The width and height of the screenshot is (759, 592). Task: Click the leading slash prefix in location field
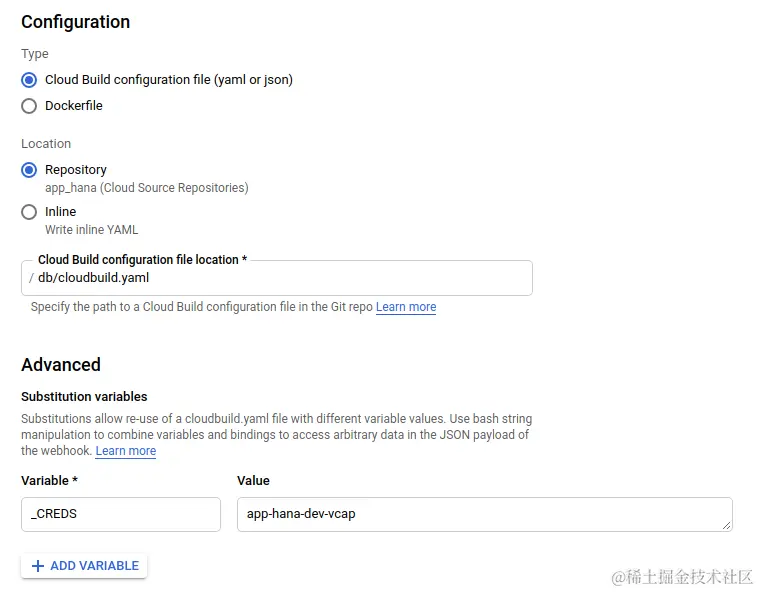point(31,278)
